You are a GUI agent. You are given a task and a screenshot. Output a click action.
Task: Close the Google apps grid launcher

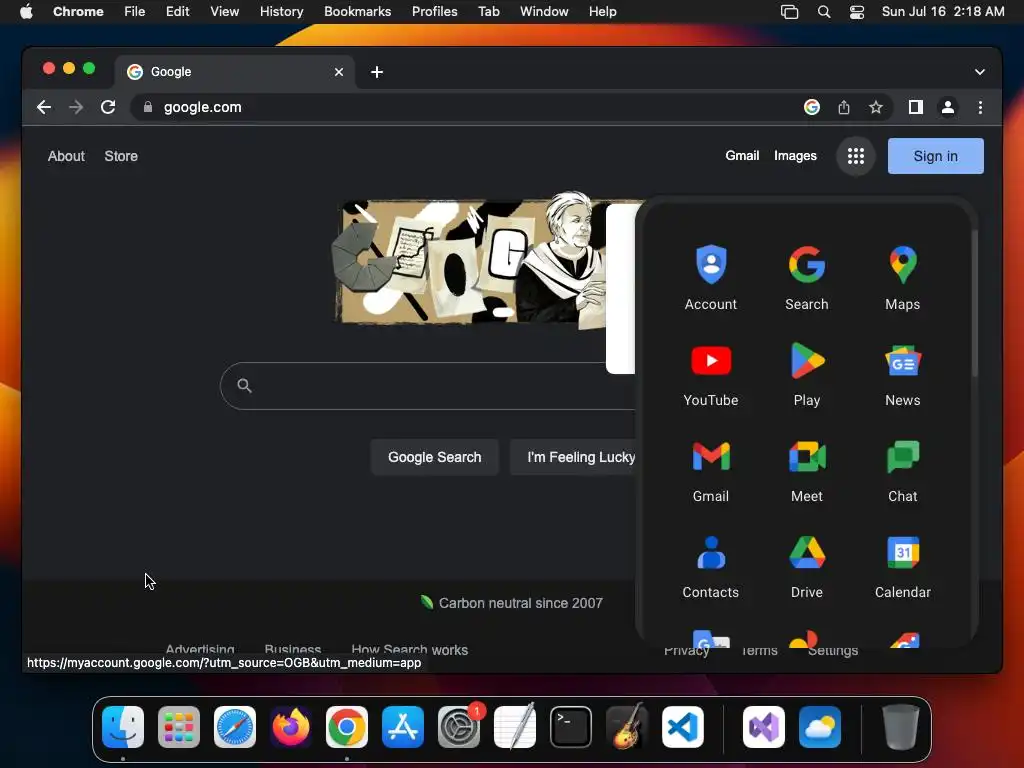point(856,156)
